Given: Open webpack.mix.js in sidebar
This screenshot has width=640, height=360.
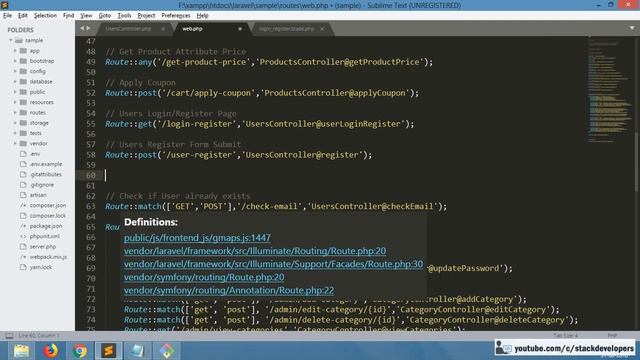Looking at the screenshot, I should tap(48, 257).
